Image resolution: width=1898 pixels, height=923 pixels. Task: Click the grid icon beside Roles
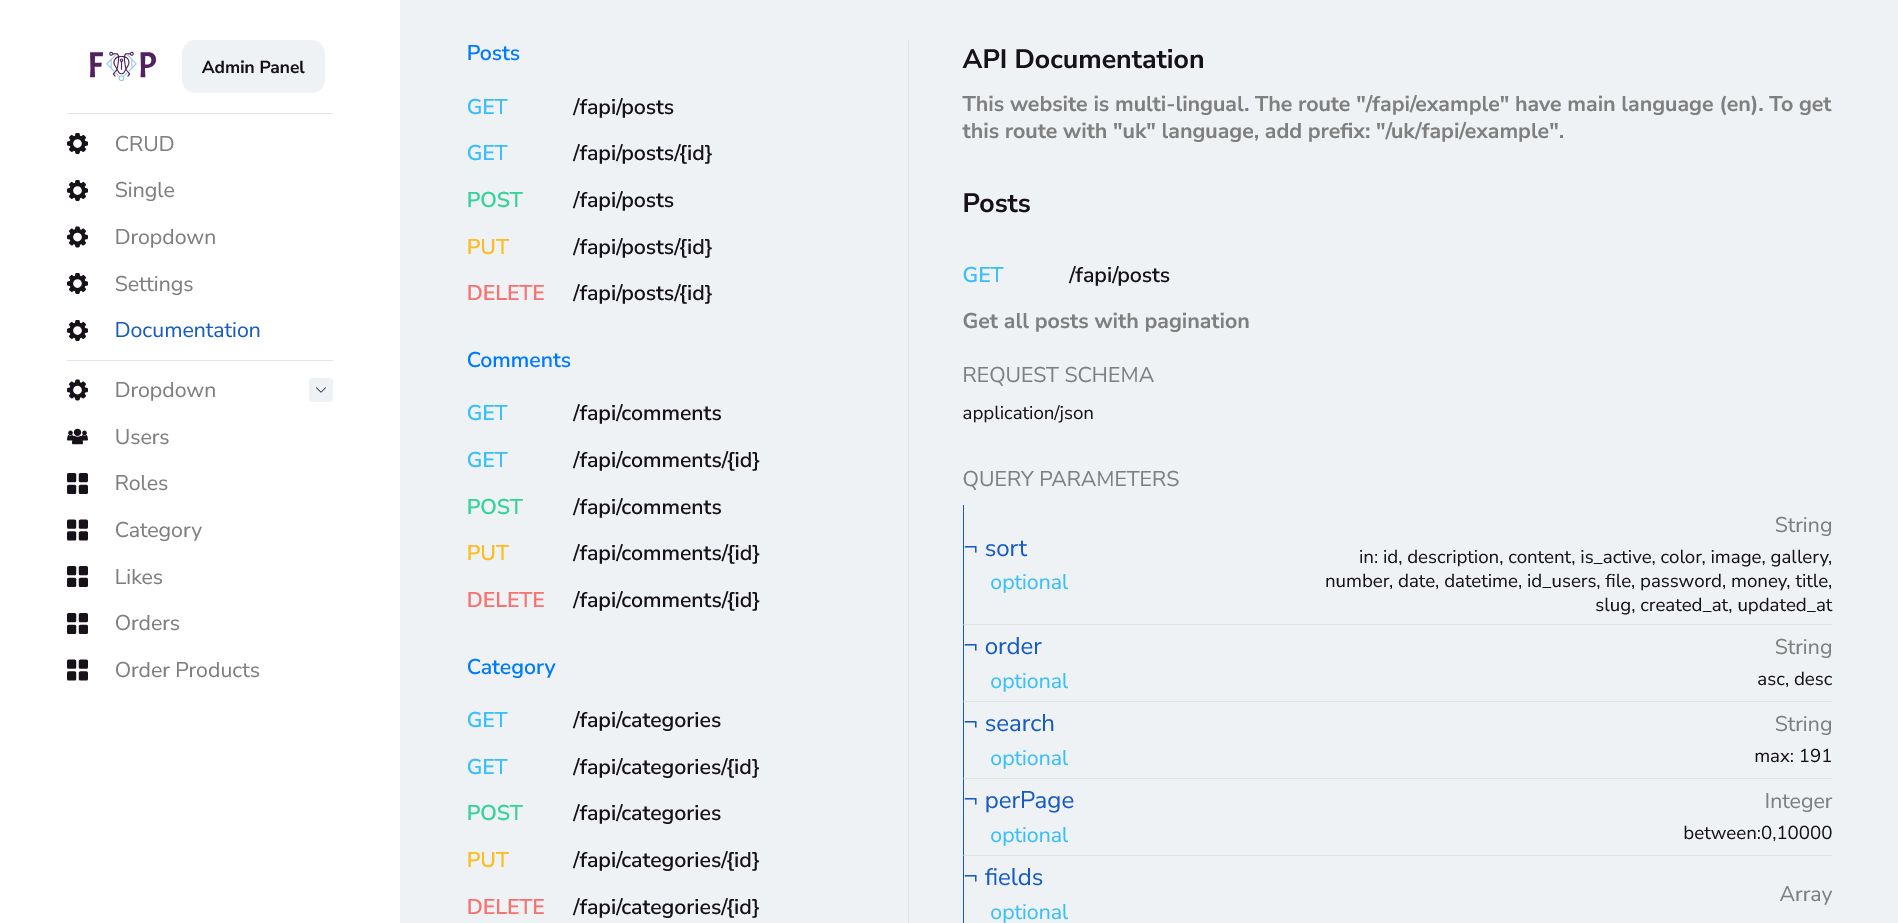(78, 484)
